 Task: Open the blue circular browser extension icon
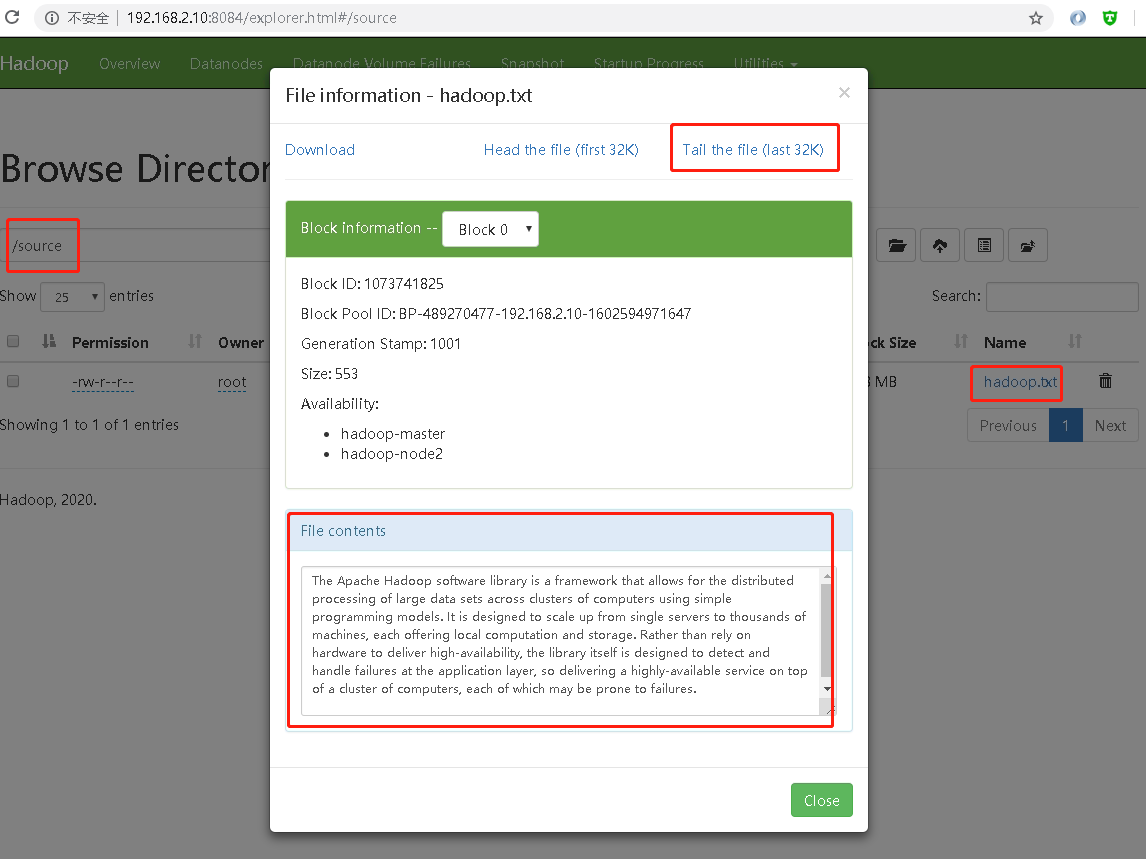tap(1078, 18)
